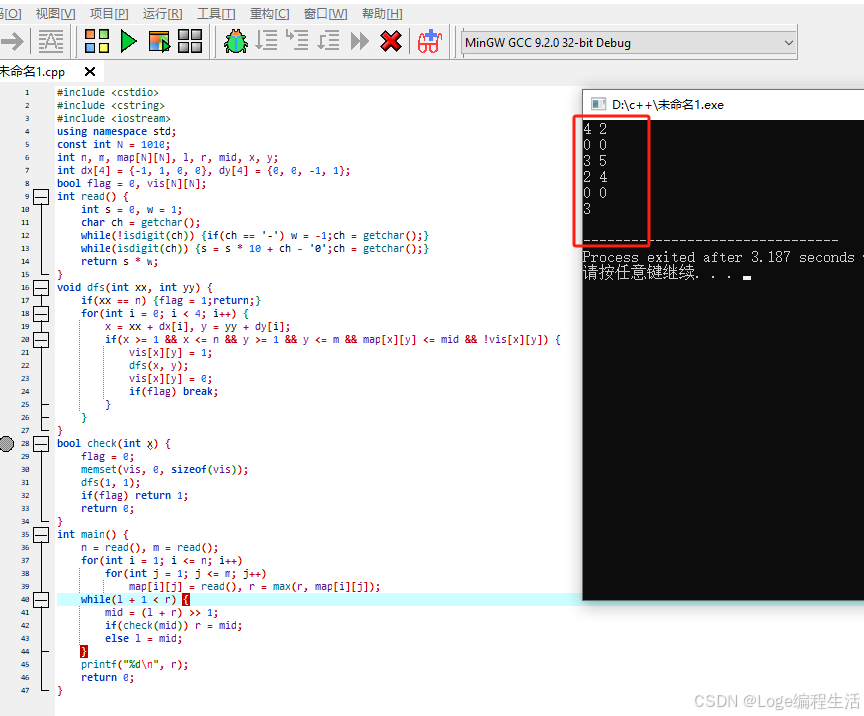Image resolution: width=864 pixels, height=716 pixels.
Task: Click the console window title icon
Action: click(x=598, y=104)
